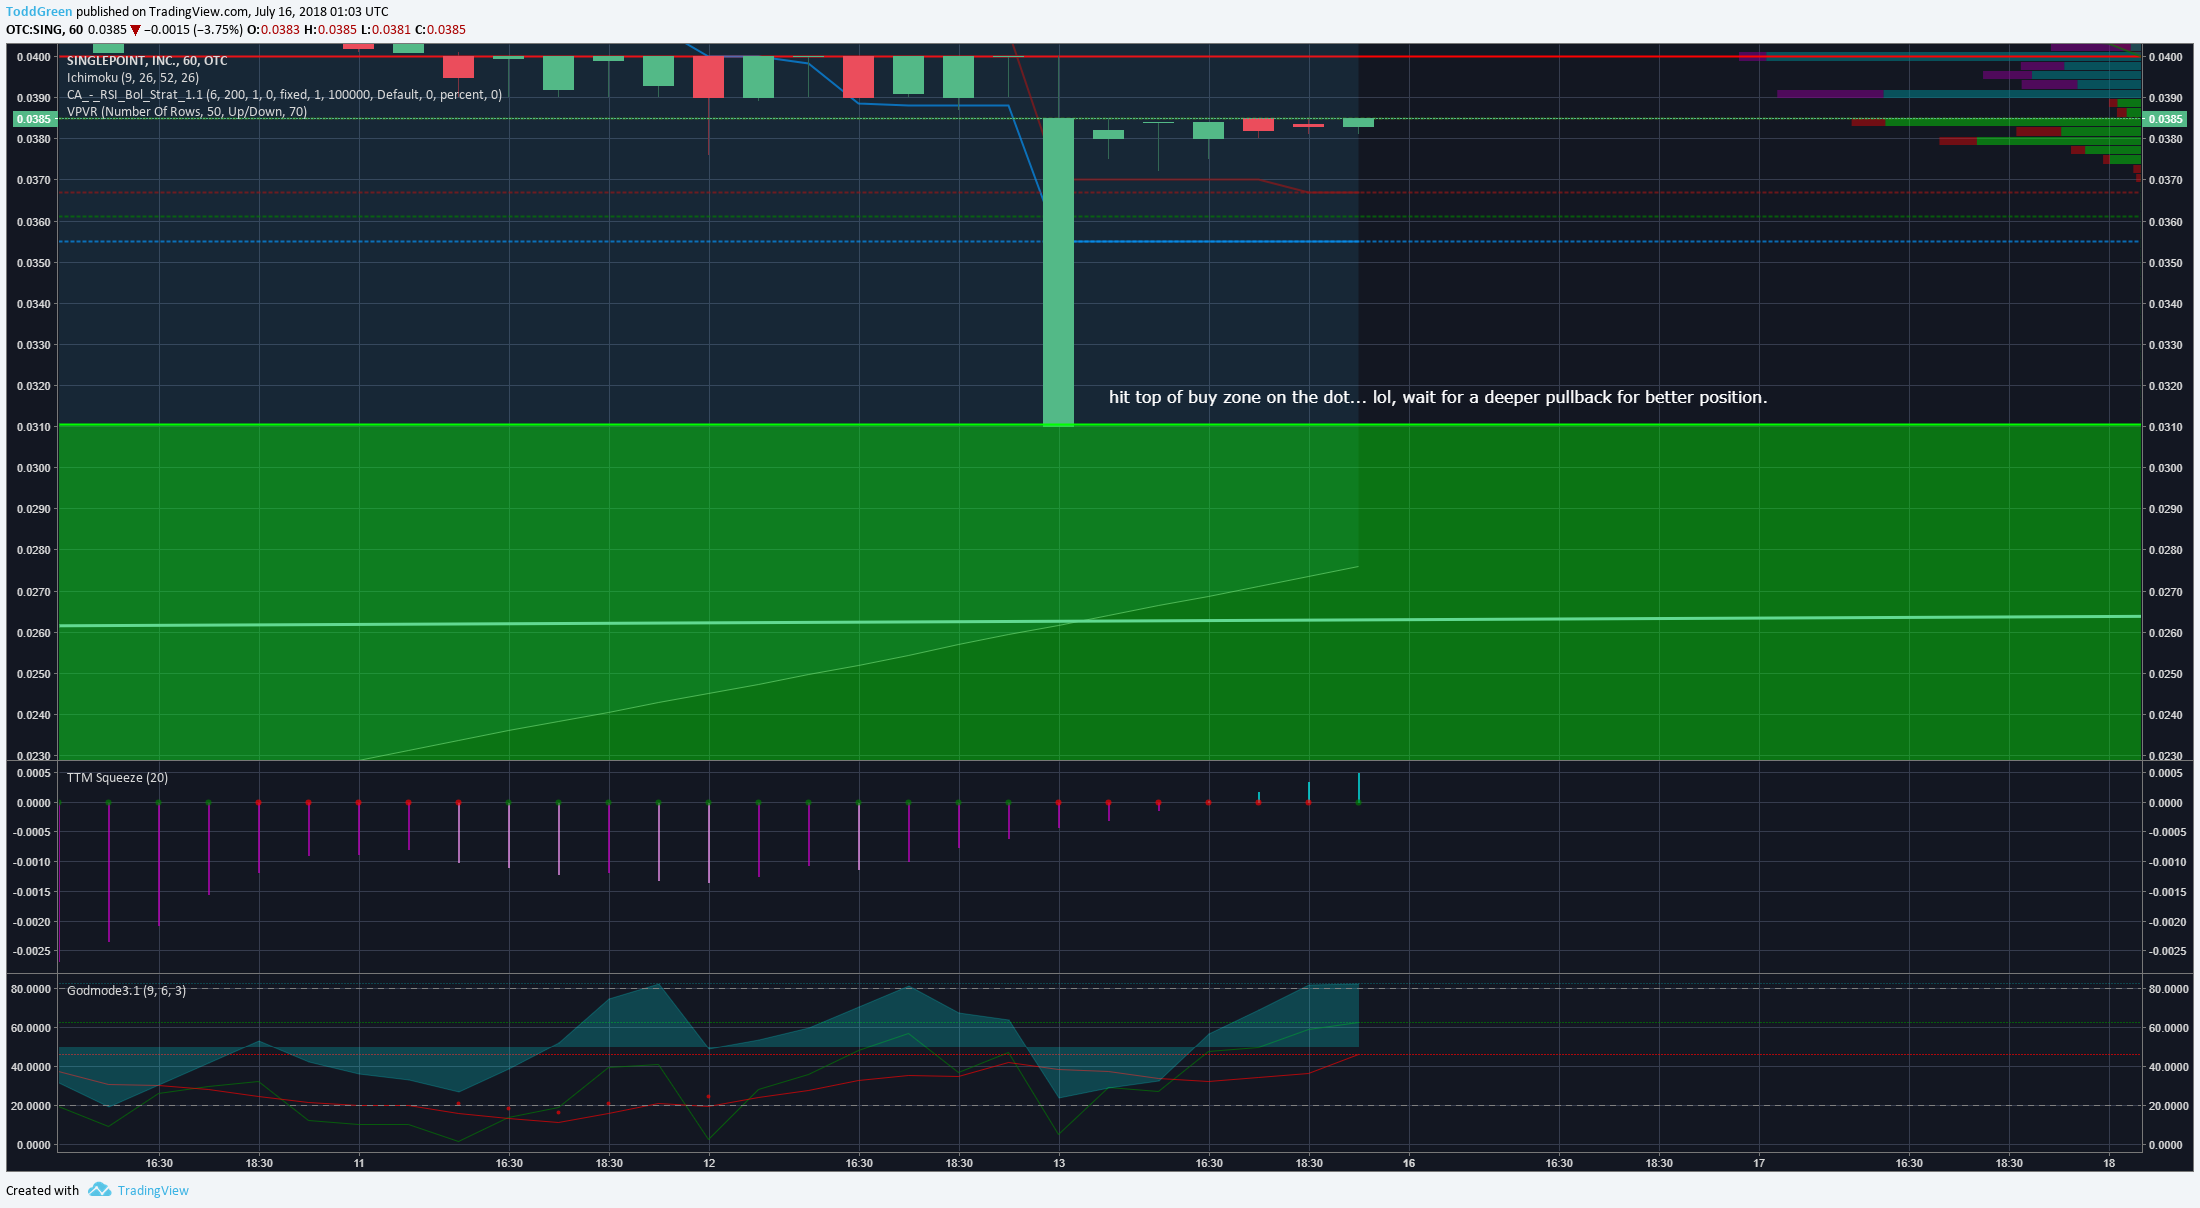Click the date label 18 on time axis
Image resolution: width=2200 pixels, height=1208 pixels.
coord(2109,1163)
